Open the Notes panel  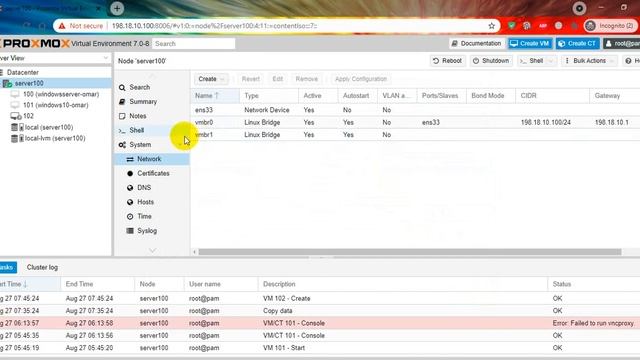138,116
